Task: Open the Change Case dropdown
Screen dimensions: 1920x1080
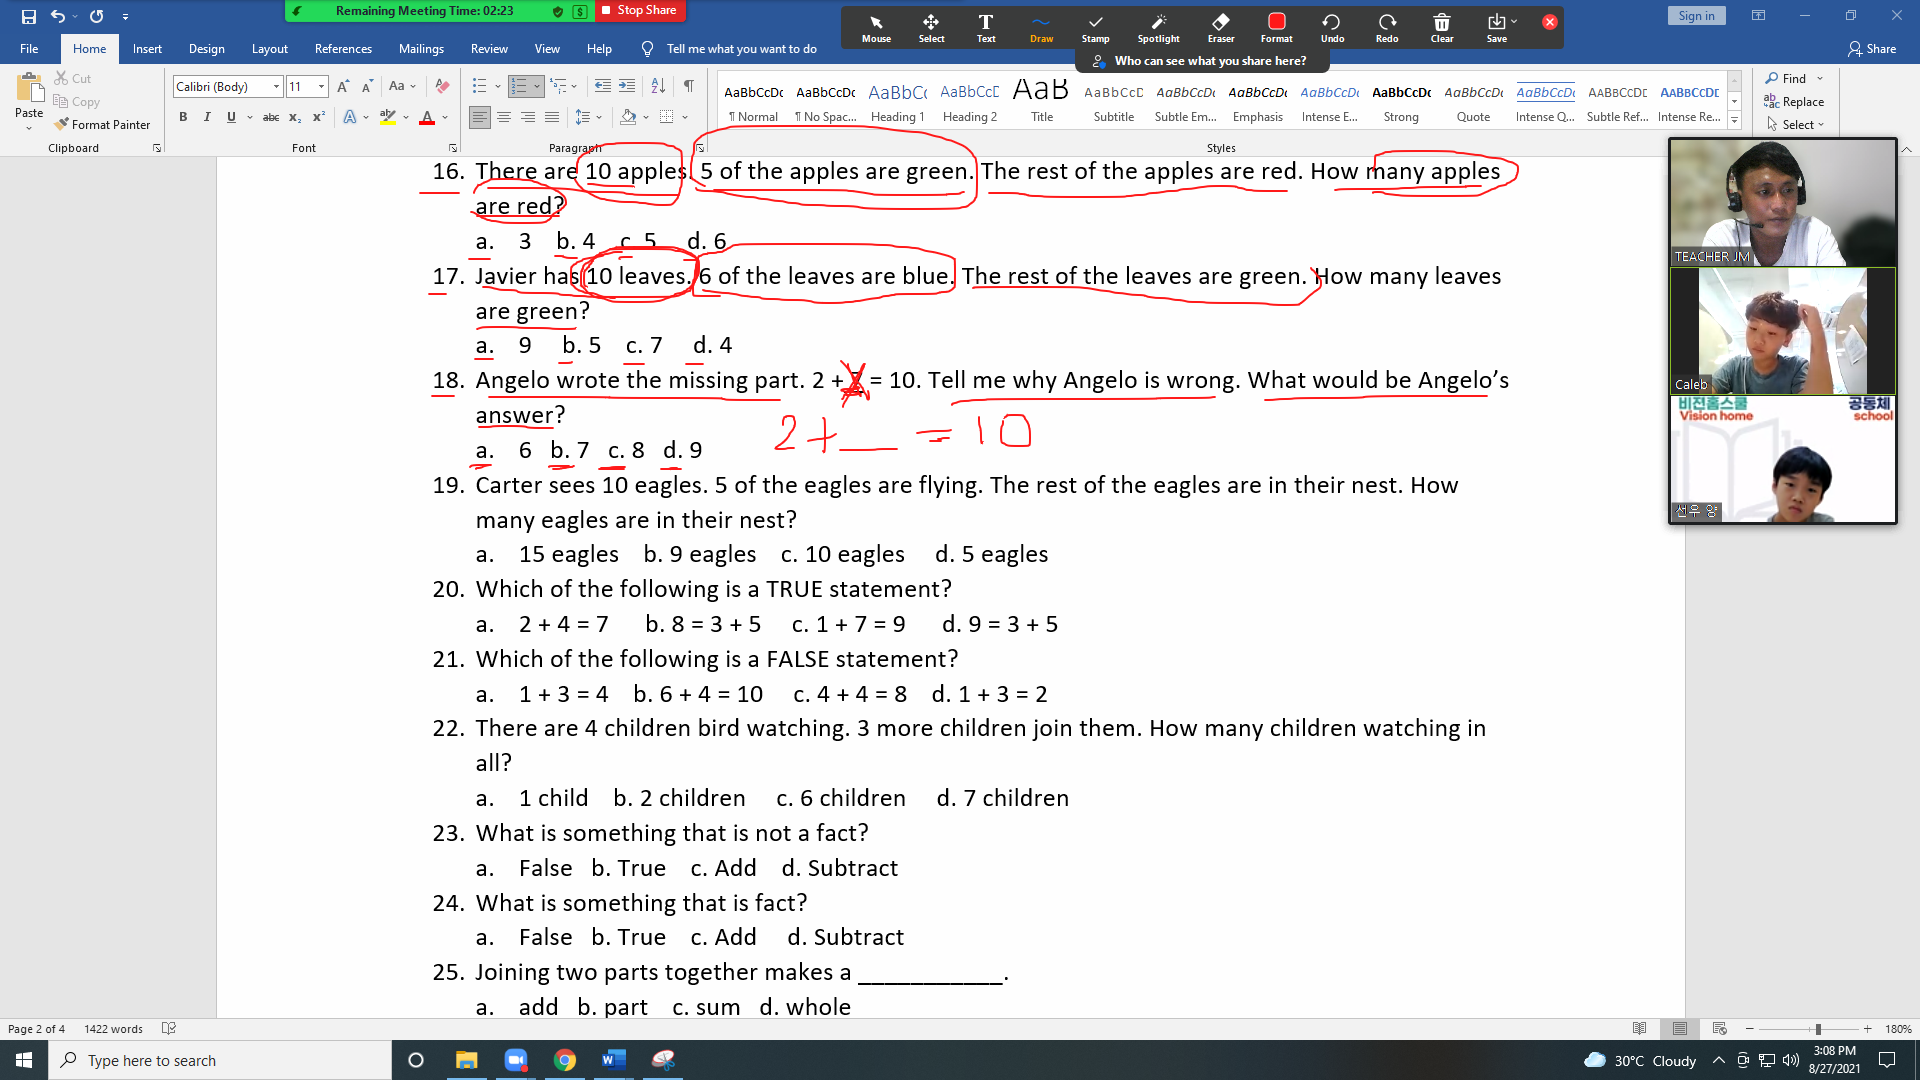Action: click(x=402, y=86)
